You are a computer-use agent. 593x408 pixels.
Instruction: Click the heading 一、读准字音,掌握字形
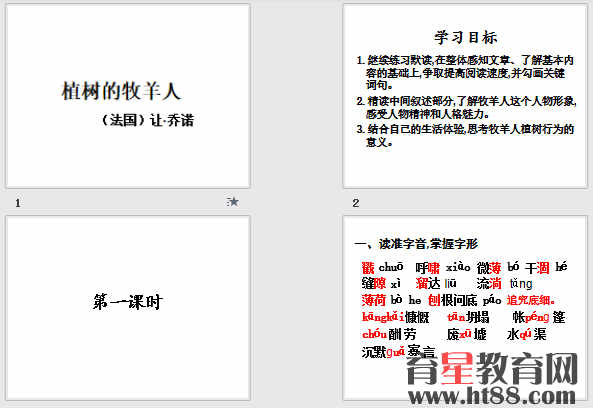pos(416,244)
